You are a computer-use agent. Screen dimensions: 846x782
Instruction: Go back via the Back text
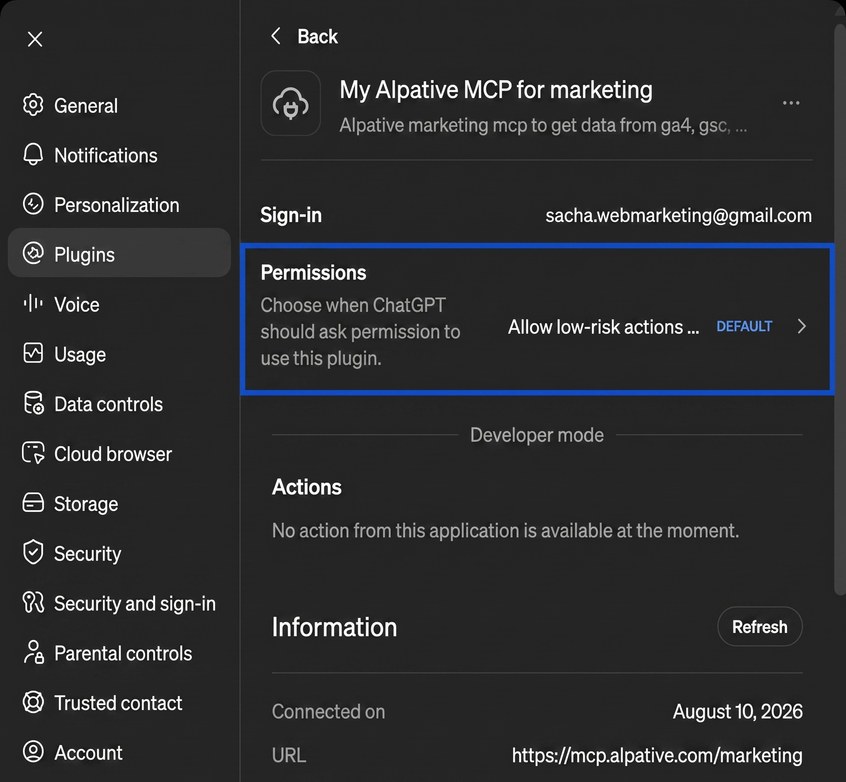[x=317, y=37]
